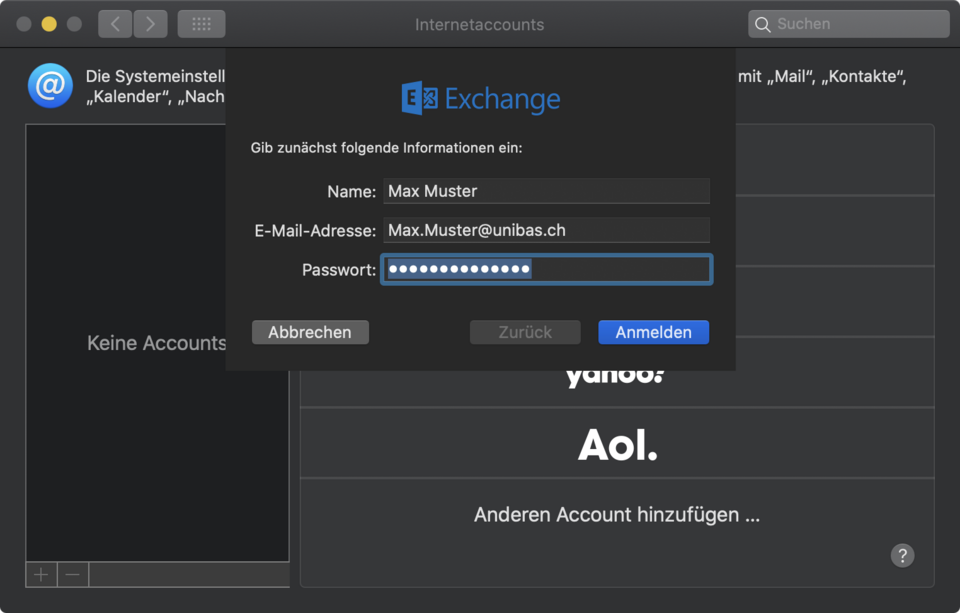This screenshot has width=960, height=613.
Task: Add an account with the plus button
Action: tap(41, 574)
